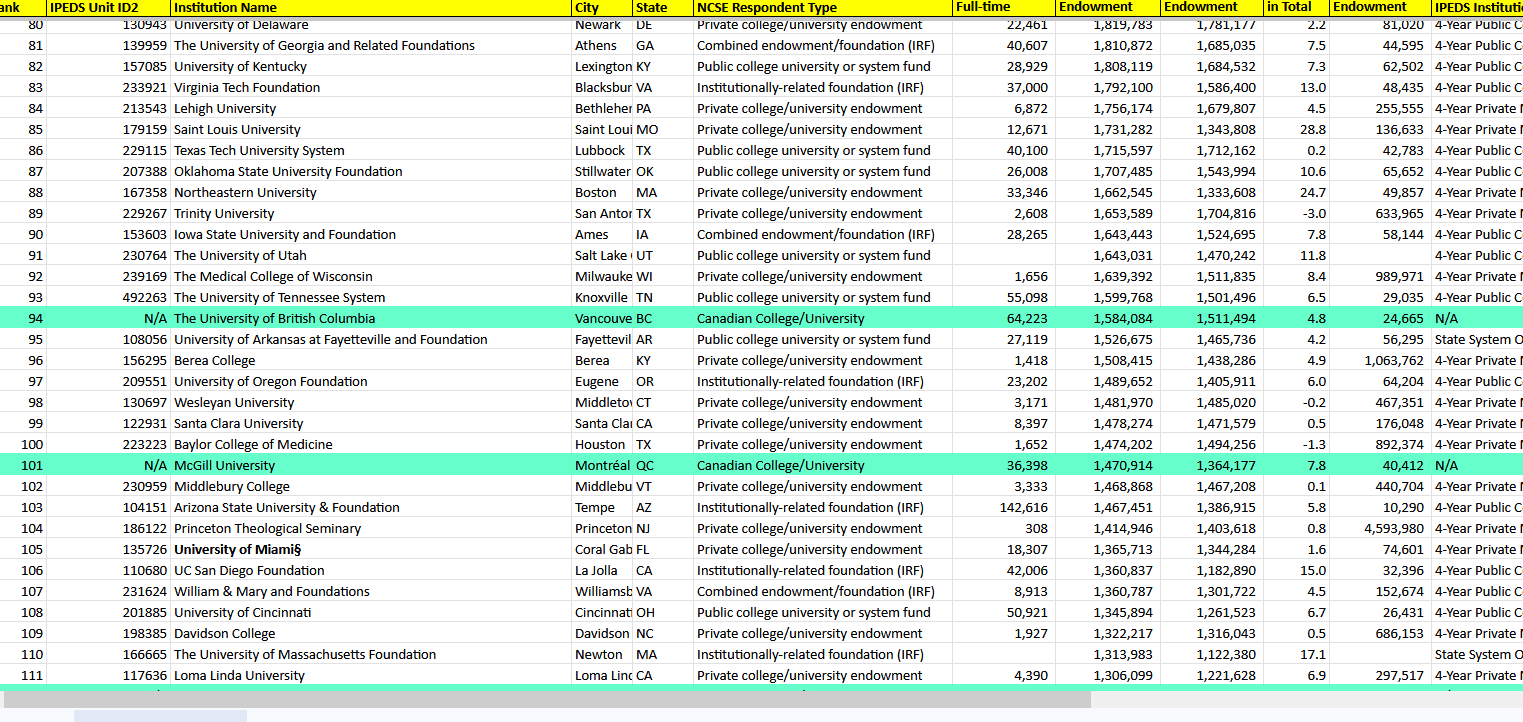1523x722 pixels.
Task: Click "University of Oregon Foundation" cell
Action: [x=371, y=382]
